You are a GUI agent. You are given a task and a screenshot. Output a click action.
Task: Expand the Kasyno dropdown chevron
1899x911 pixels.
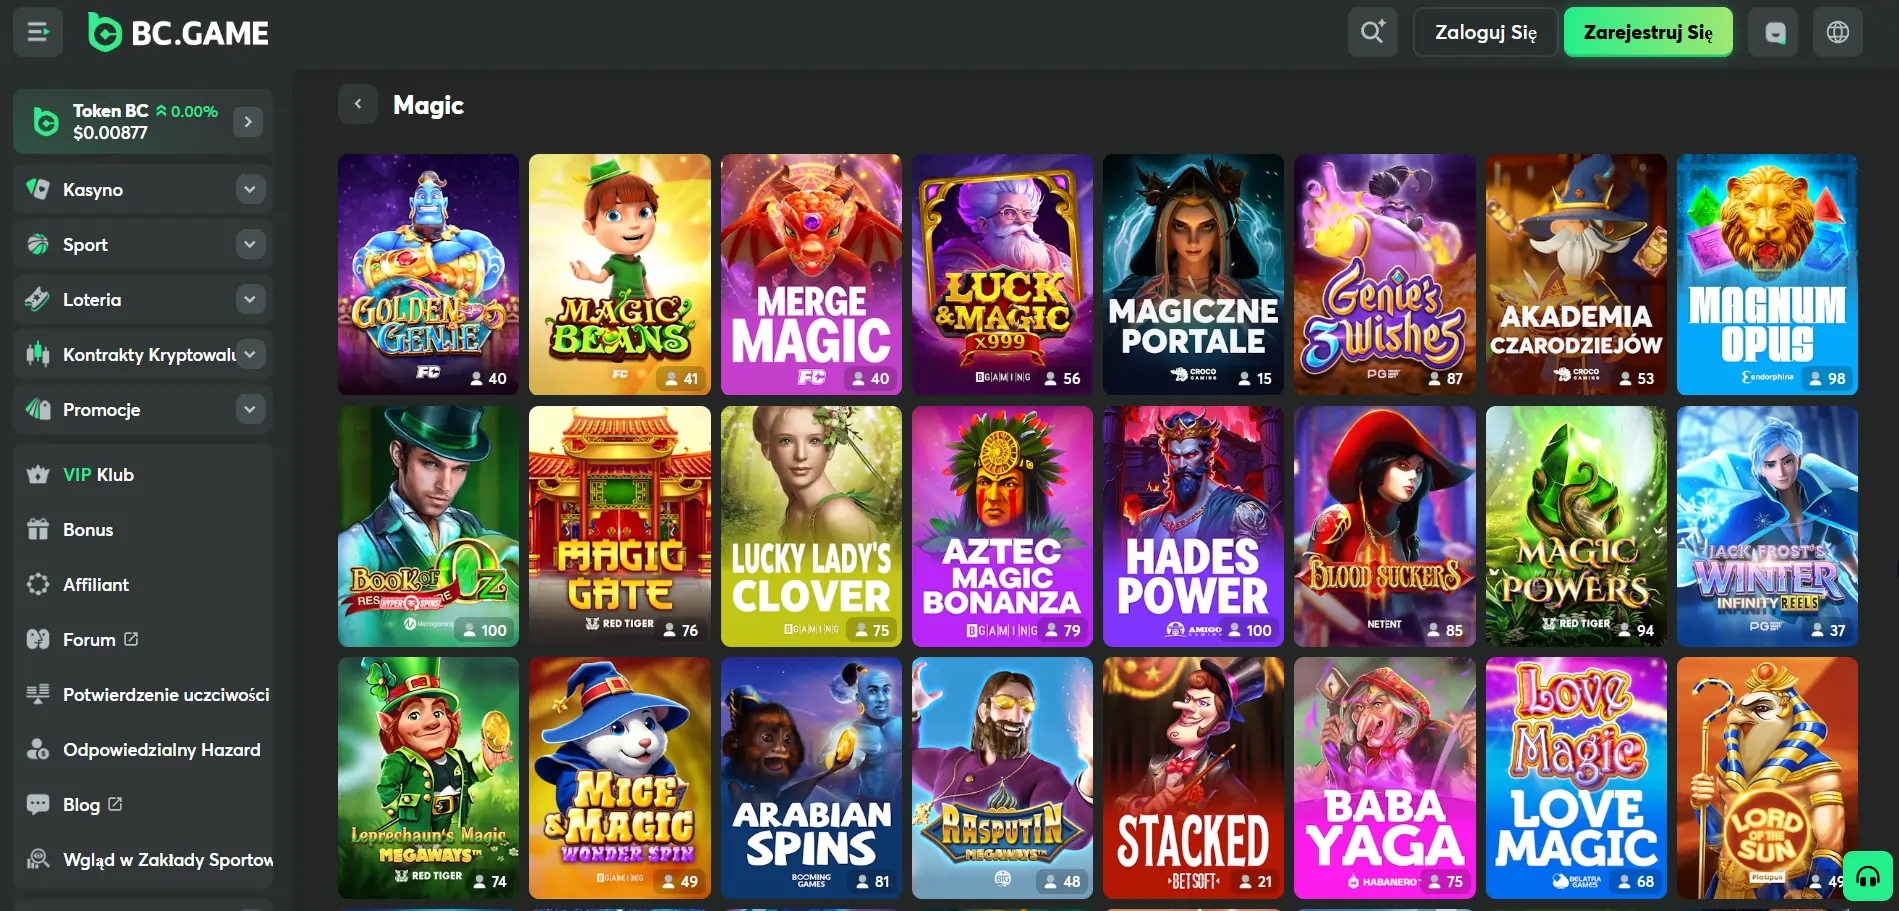pos(250,189)
